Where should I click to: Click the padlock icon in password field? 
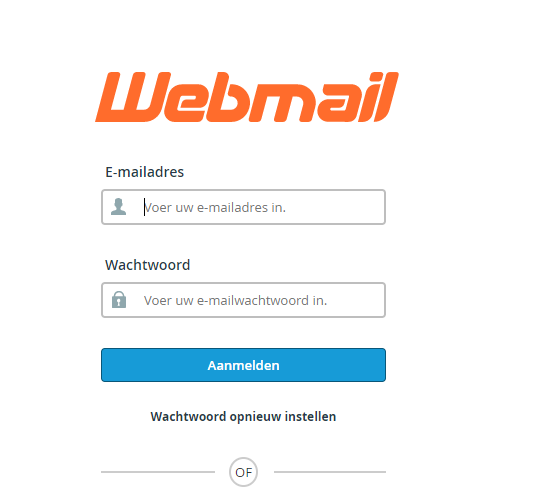tap(119, 300)
